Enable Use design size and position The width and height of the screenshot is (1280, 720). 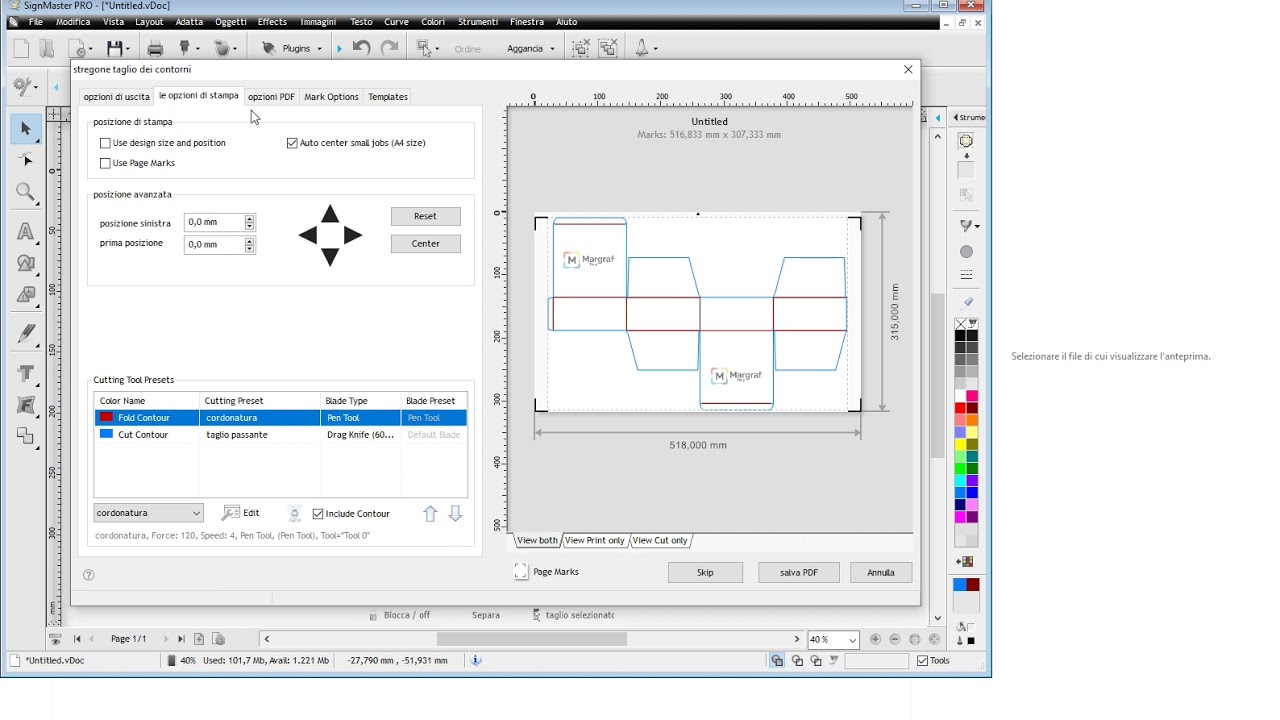(105, 143)
